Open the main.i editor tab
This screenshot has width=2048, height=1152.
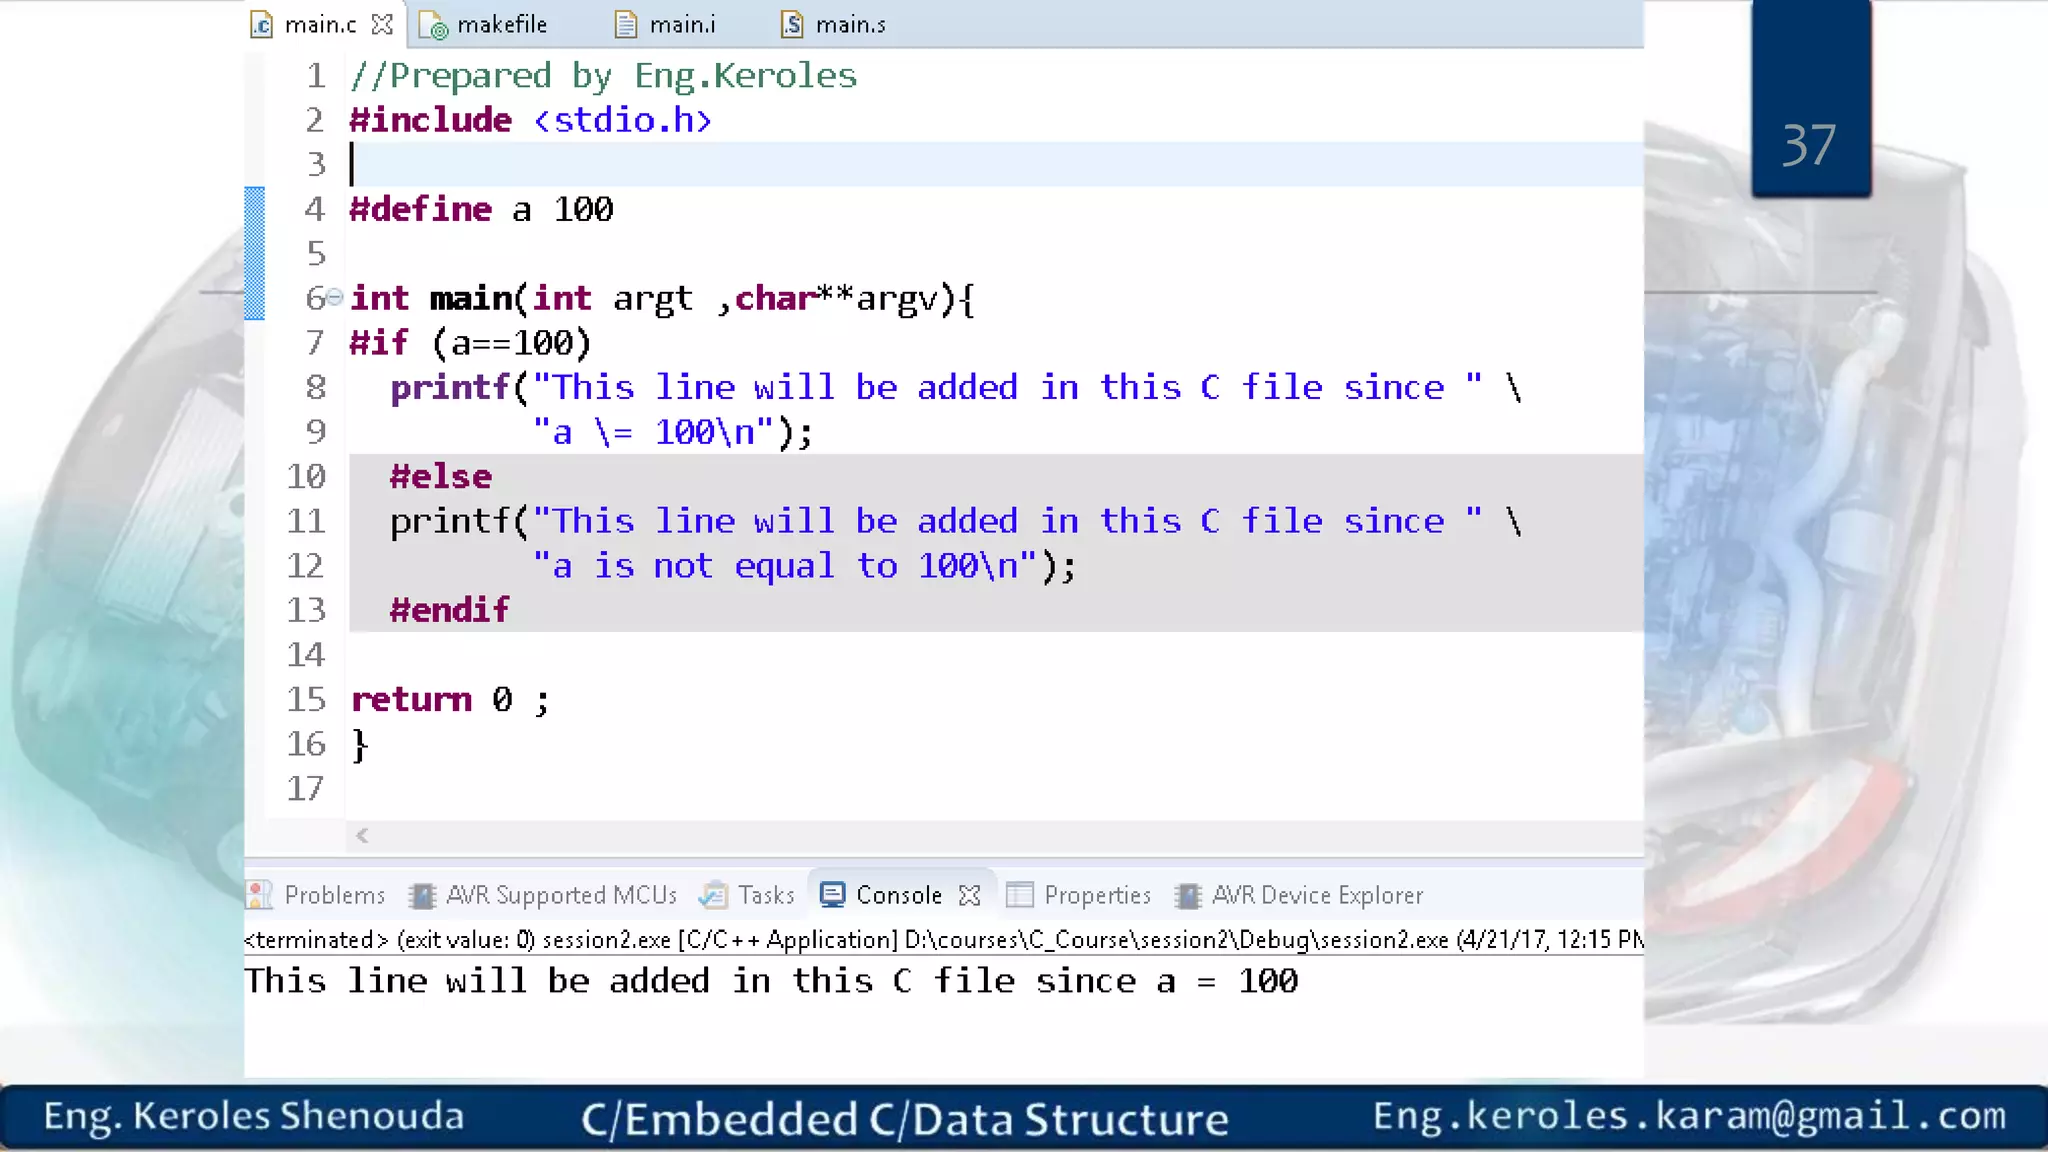coord(681,25)
